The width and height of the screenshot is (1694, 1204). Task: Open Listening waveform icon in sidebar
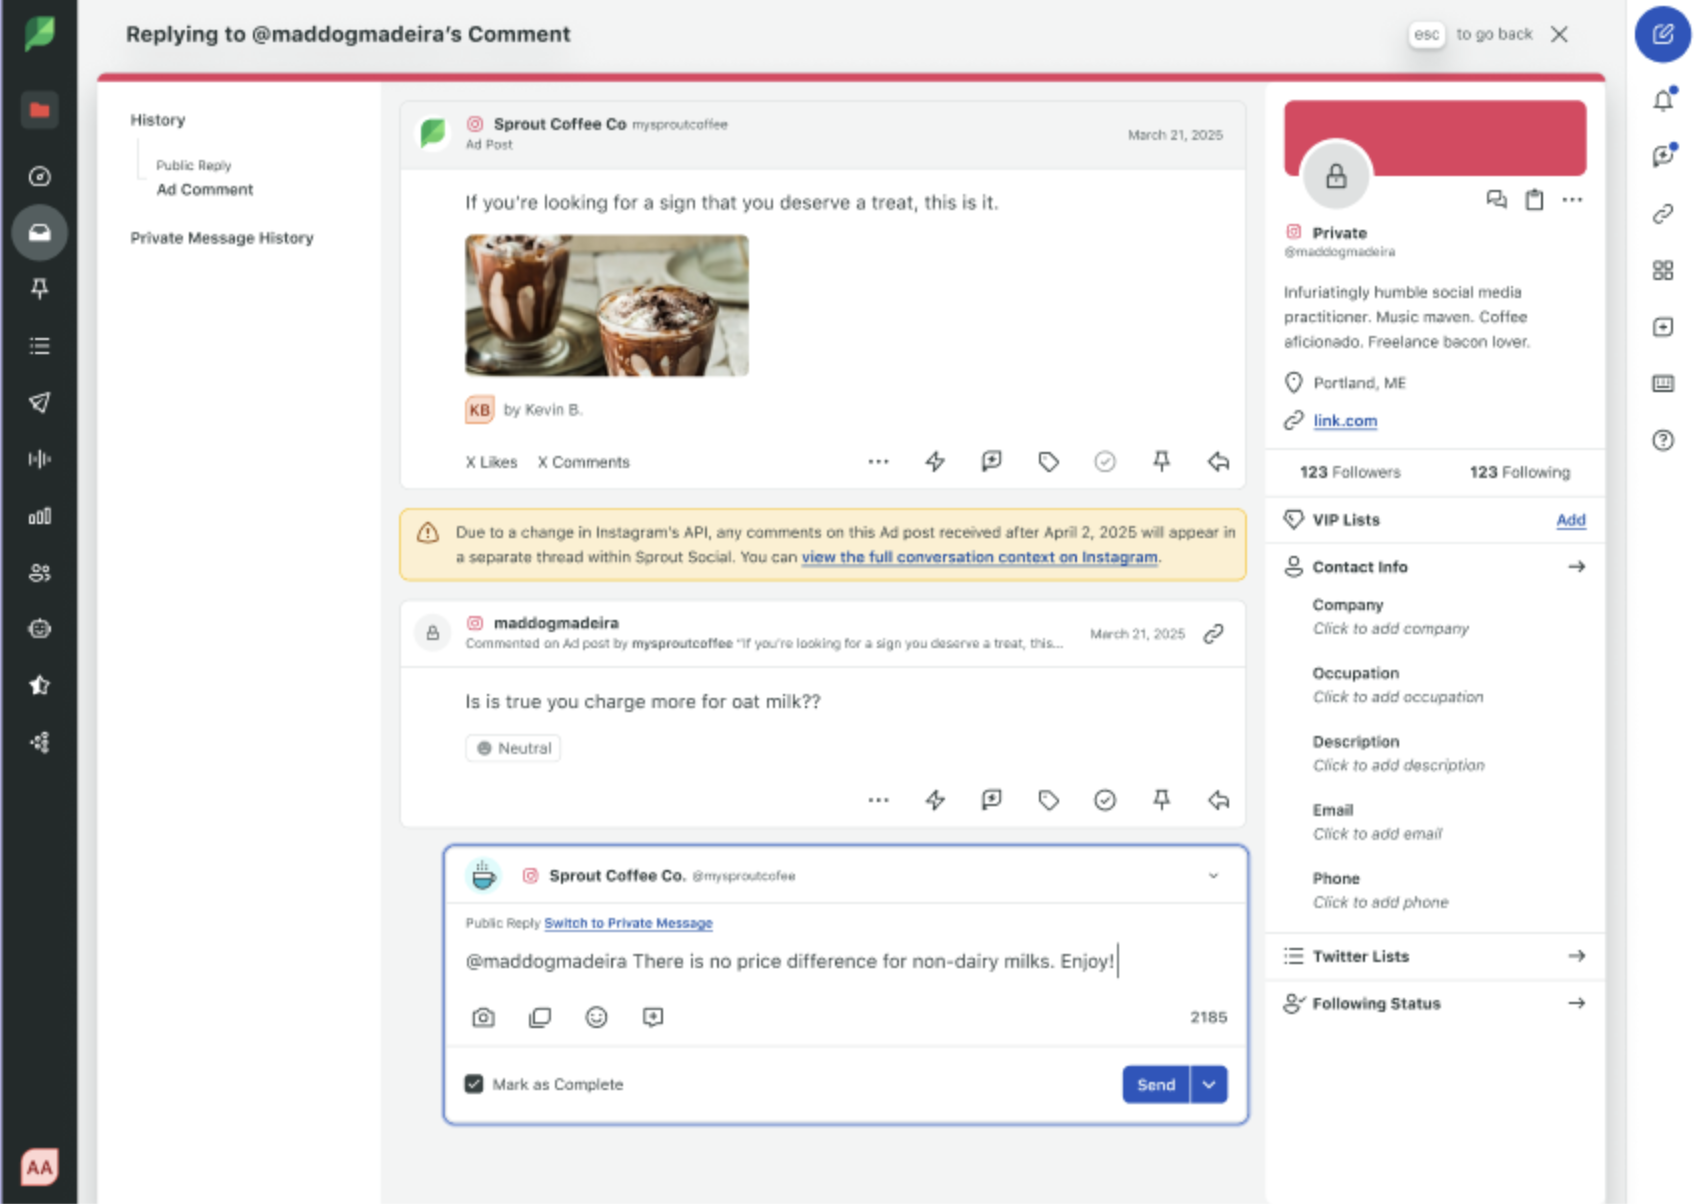(39, 459)
